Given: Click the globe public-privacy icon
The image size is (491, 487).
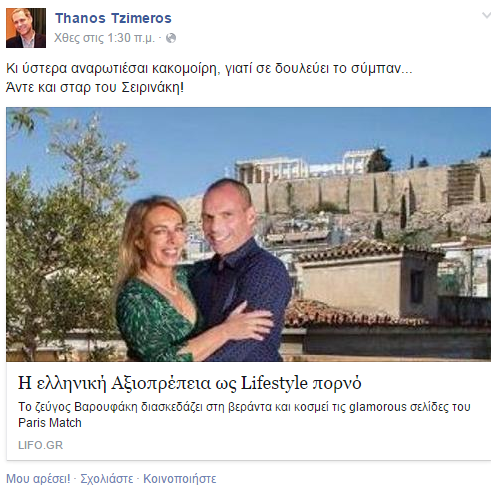Looking at the screenshot, I should point(171,38).
